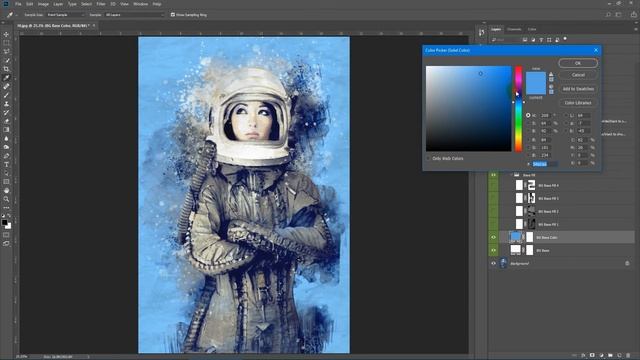Image resolution: width=640 pixels, height=360 pixels.
Task: Click the create new layer icon
Action: click(x=619, y=356)
